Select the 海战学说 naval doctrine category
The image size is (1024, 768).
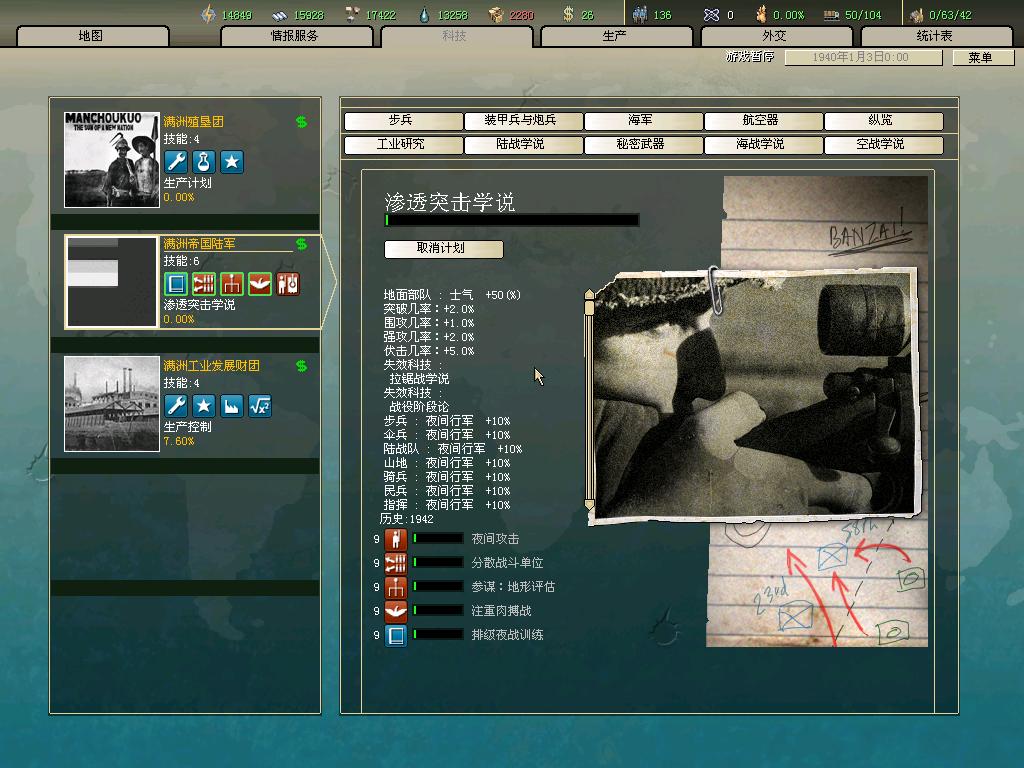click(x=763, y=145)
